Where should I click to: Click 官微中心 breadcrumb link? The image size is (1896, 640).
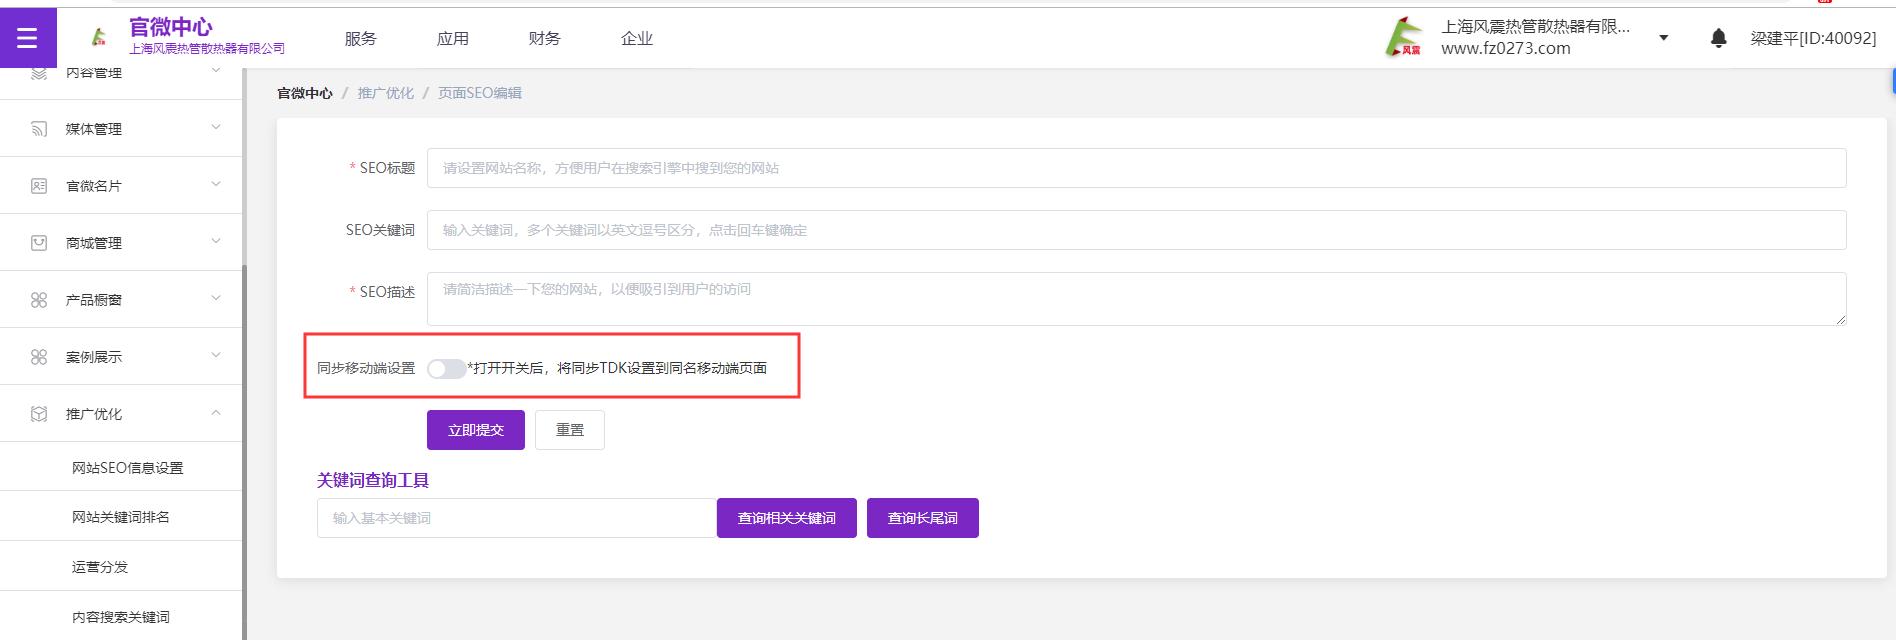(x=305, y=93)
